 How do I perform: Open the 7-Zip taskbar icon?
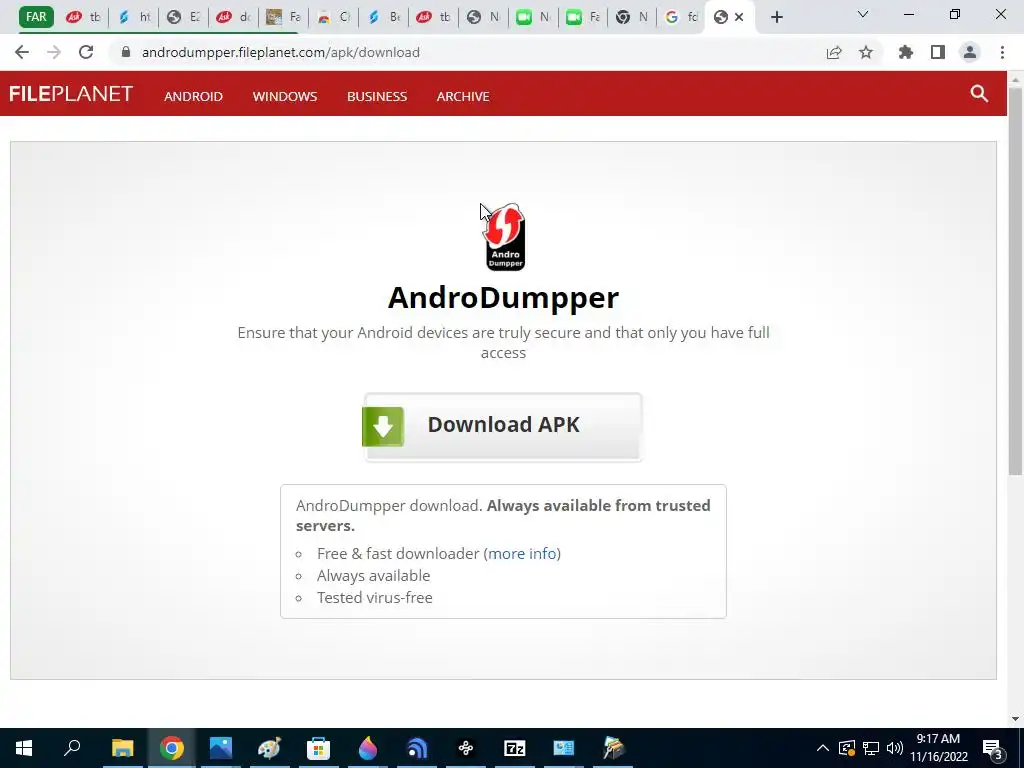(x=515, y=748)
